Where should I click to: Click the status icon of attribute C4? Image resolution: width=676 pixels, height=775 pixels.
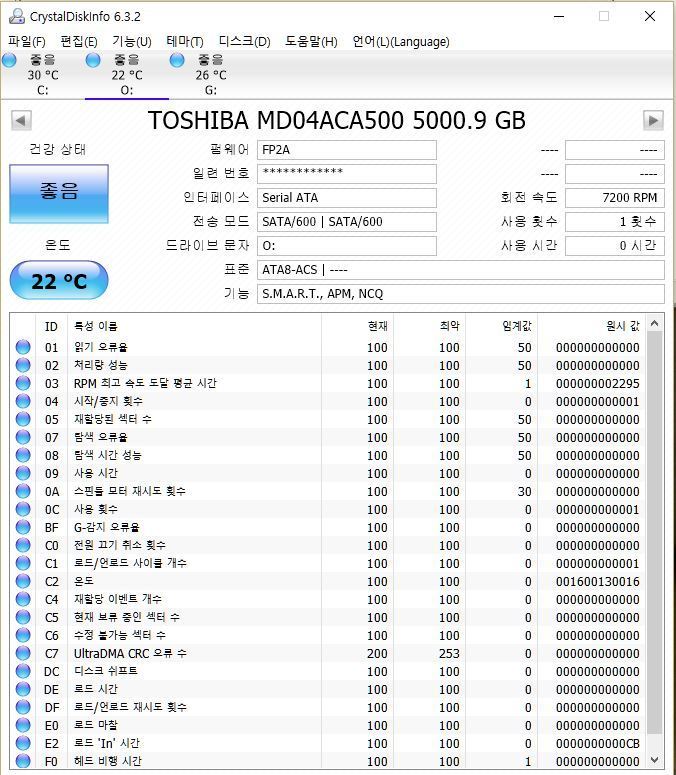(23, 599)
